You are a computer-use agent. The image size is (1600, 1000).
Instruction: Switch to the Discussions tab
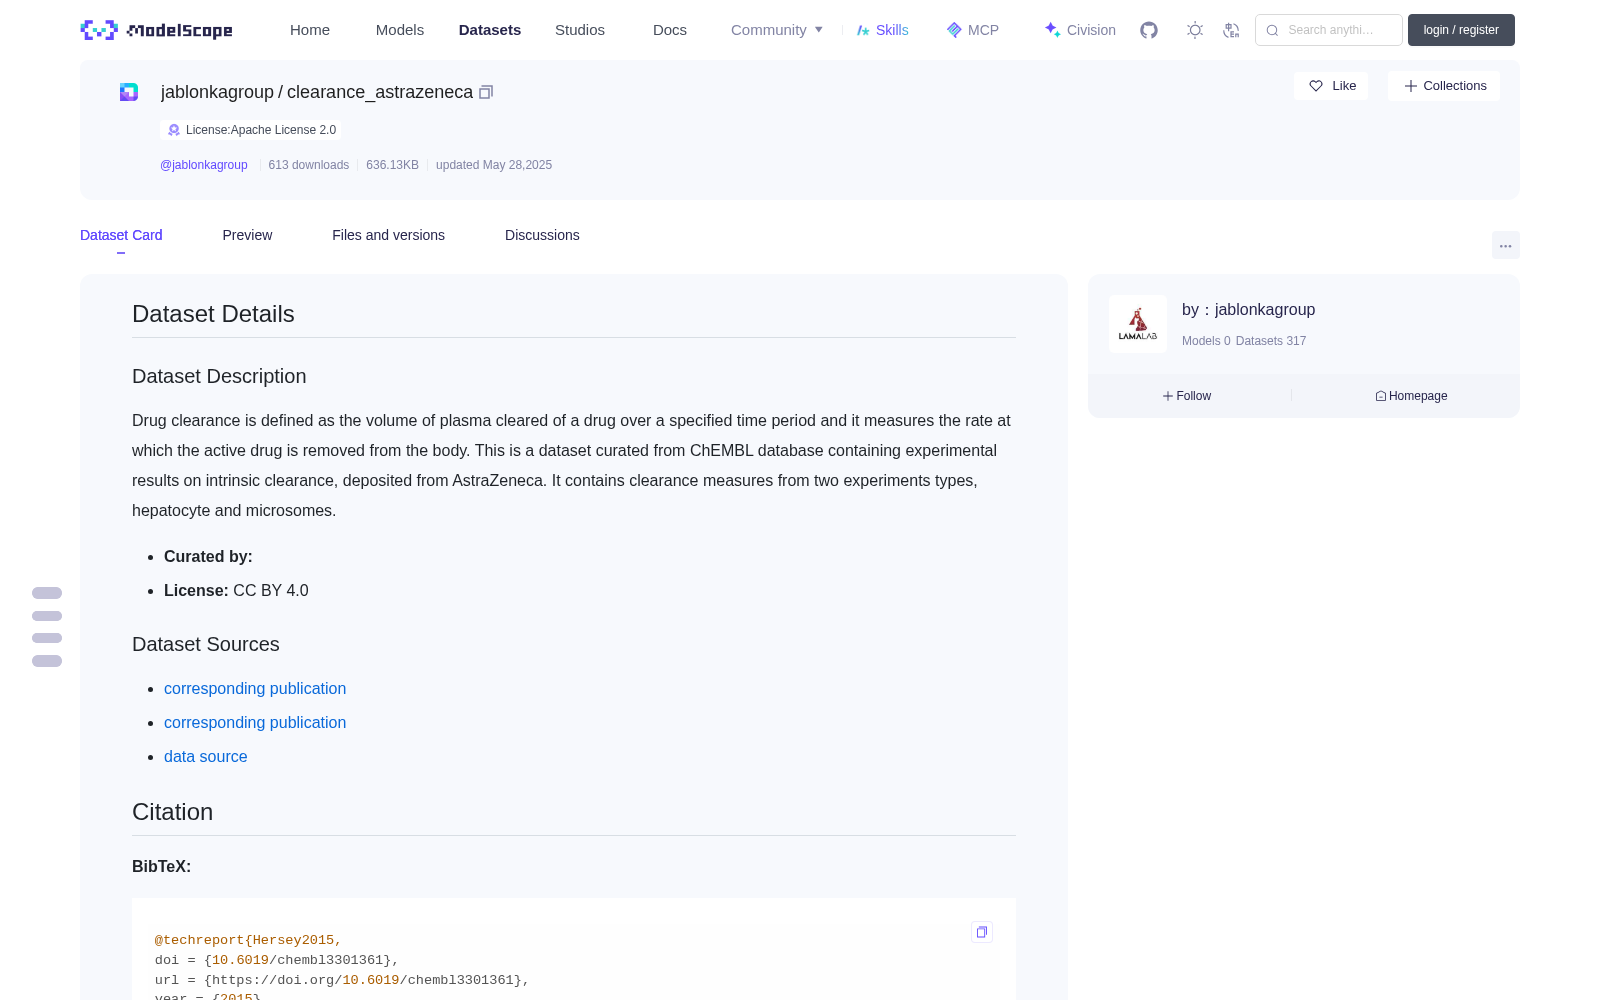pyautogui.click(x=542, y=235)
